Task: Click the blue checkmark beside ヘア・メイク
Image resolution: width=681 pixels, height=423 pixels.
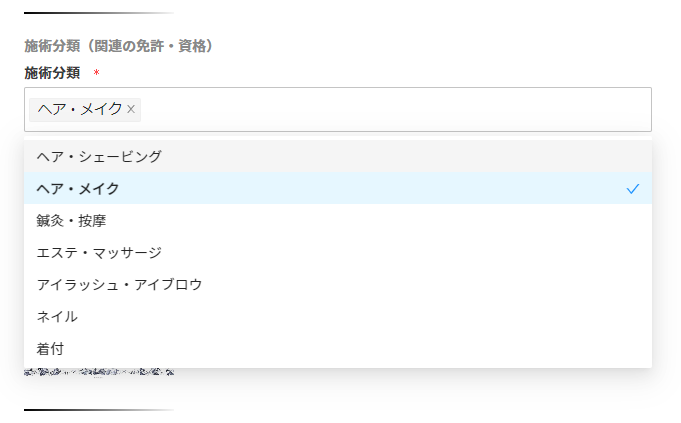Action: [x=632, y=188]
